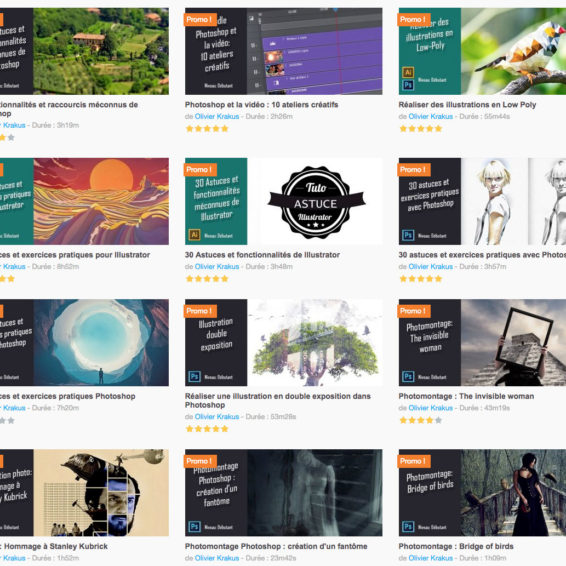
Task: Click Olivier Krakus author link under 30 Astuces Illustrator
Action: click(x=217, y=266)
